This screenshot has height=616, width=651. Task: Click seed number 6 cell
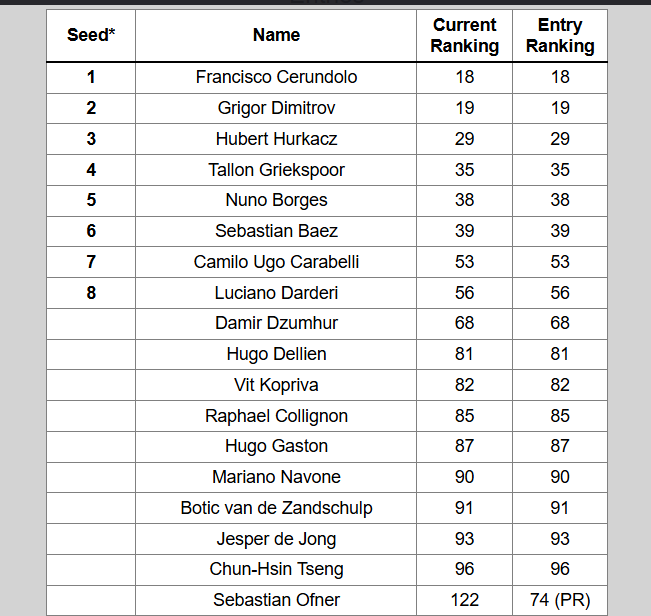point(91,231)
